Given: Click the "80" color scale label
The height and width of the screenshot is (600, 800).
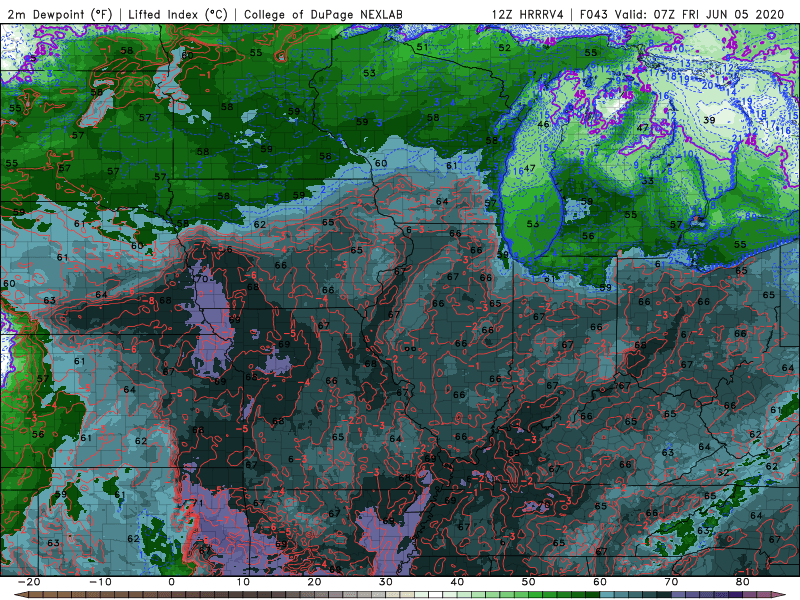Looking at the screenshot, I should pos(743,582).
